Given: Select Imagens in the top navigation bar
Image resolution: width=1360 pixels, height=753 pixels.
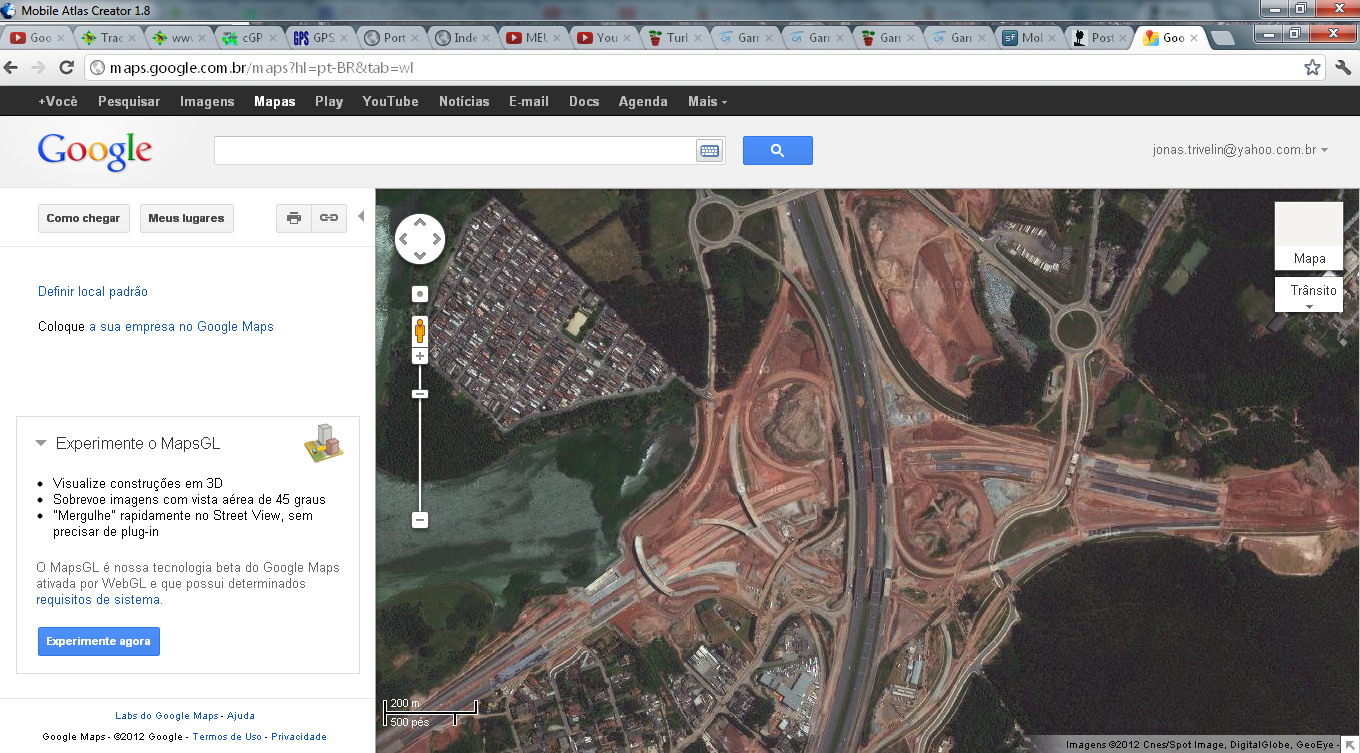Looking at the screenshot, I should pos(207,101).
